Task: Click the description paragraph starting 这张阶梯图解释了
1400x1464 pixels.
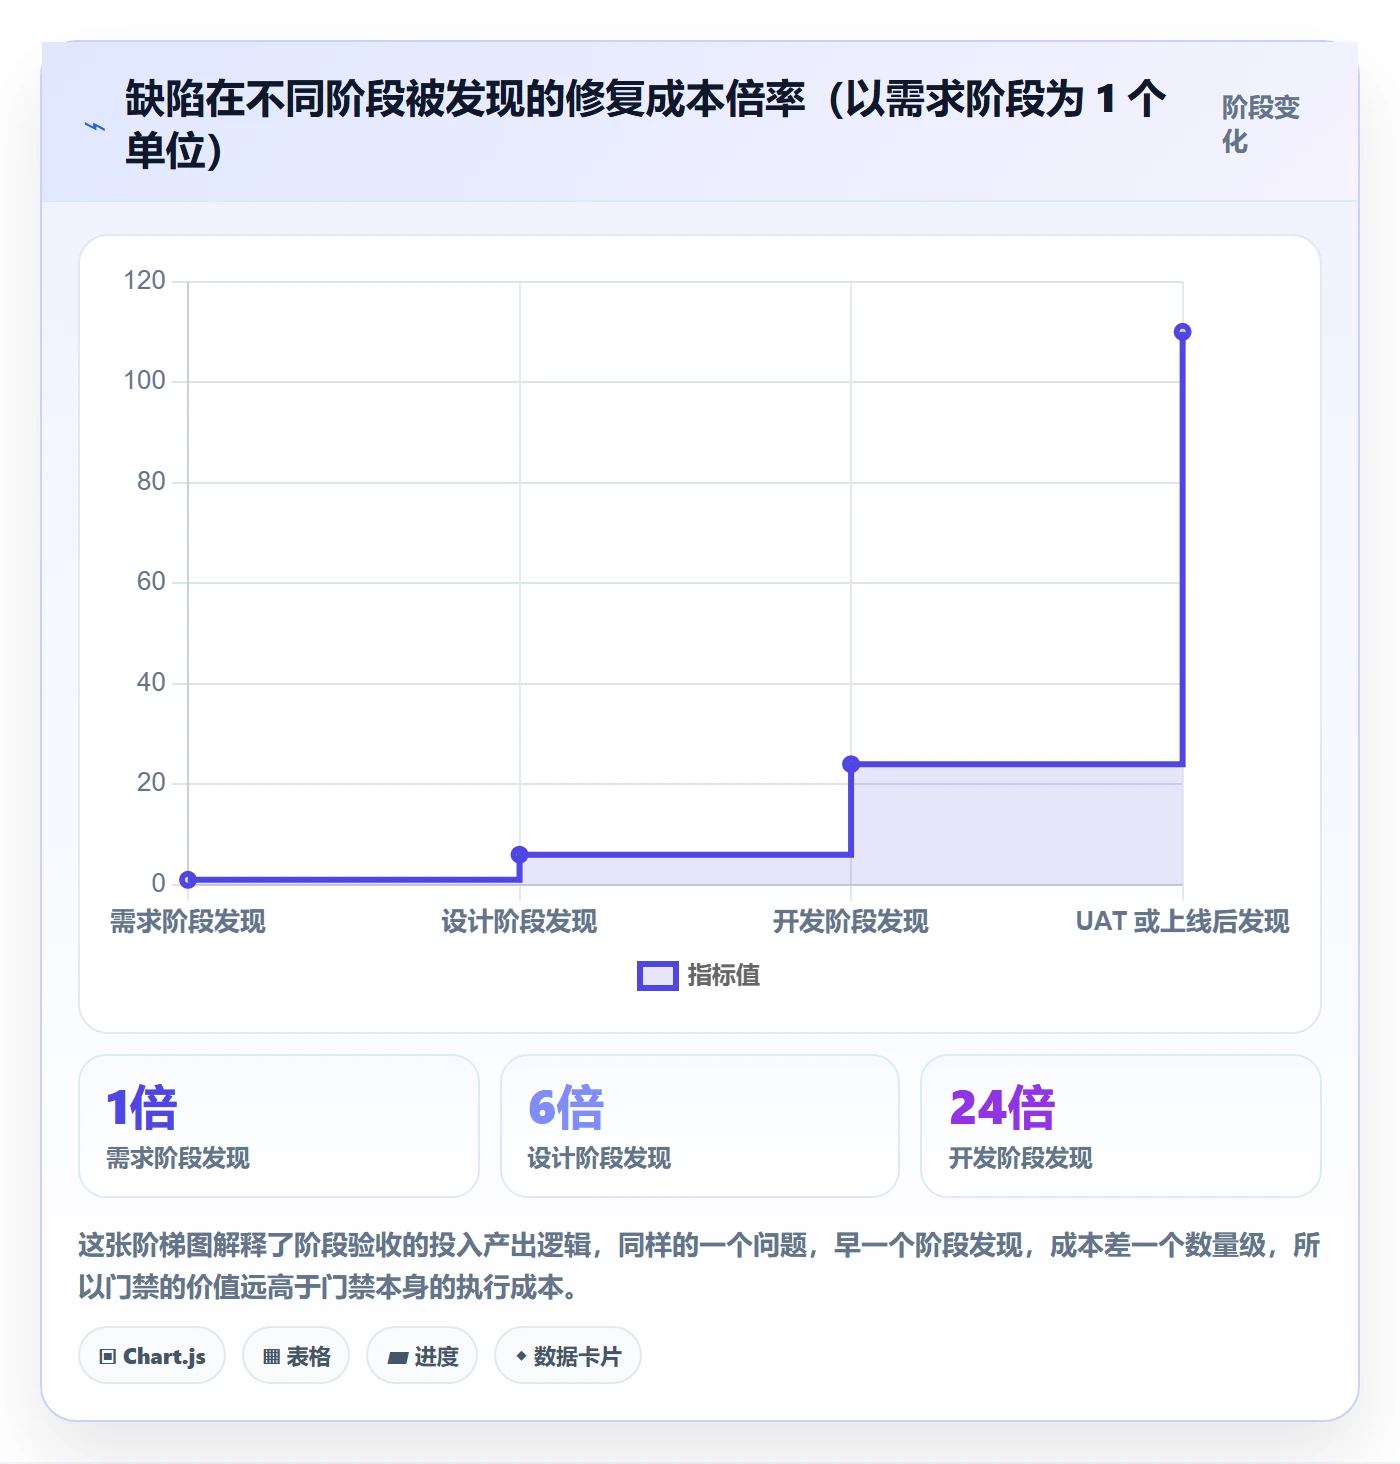Action: click(700, 1266)
